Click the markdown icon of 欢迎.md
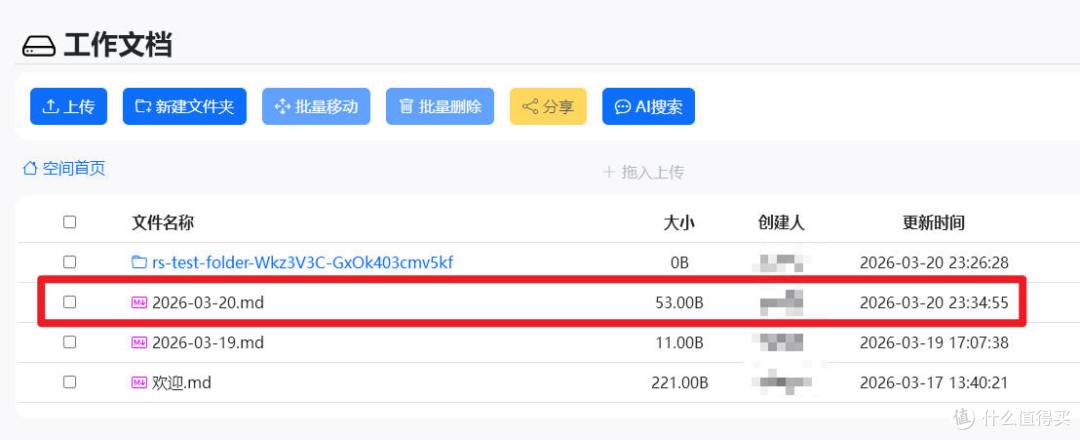The height and width of the screenshot is (440, 1080). click(139, 381)
